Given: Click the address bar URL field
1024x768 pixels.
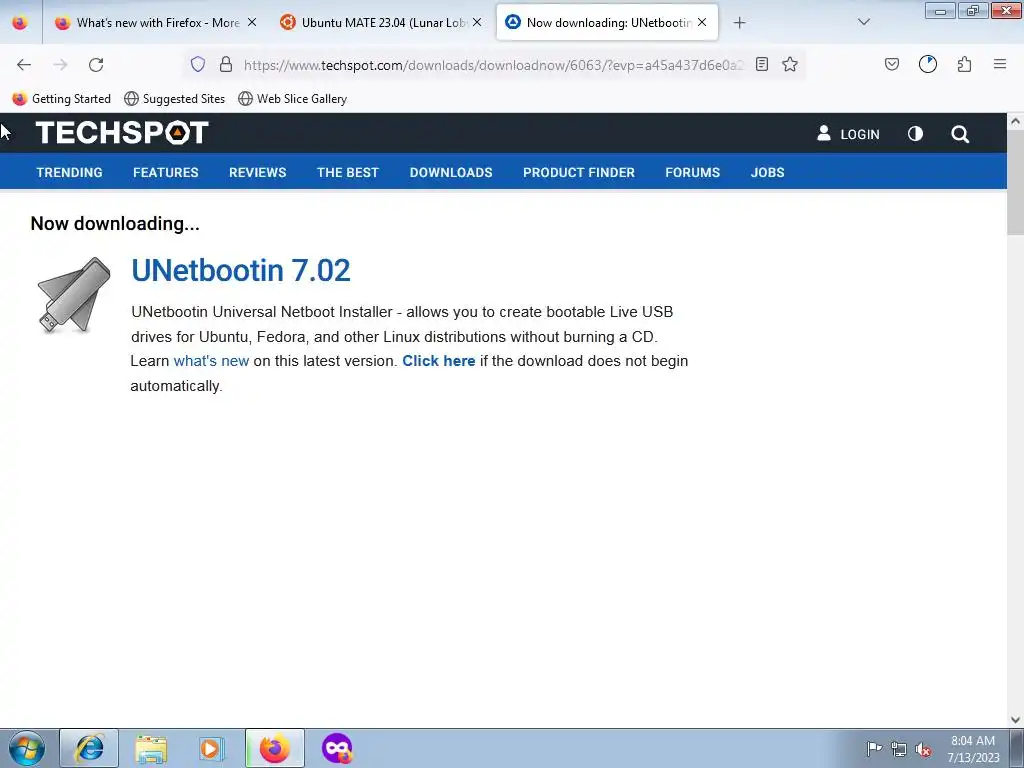Looking at the screenshot, I should tap(494, 65).
